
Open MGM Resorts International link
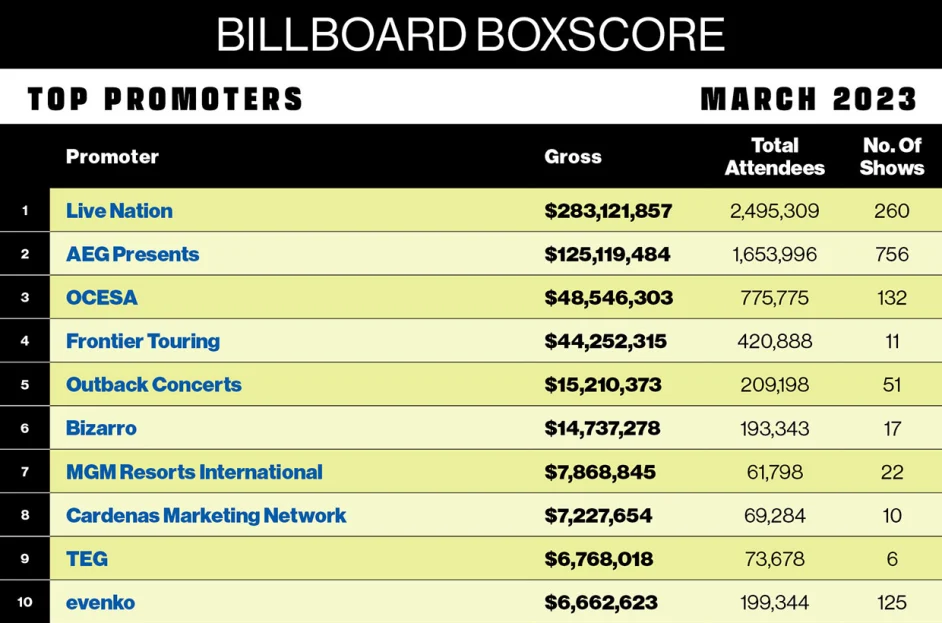194,472
